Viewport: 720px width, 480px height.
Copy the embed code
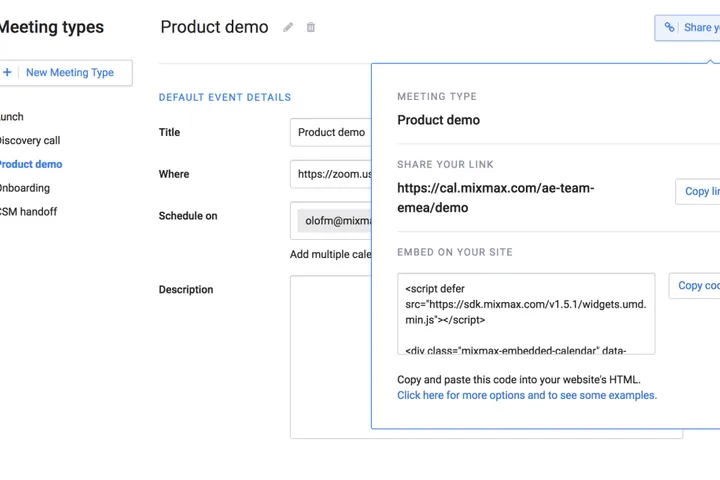[695, 286]
